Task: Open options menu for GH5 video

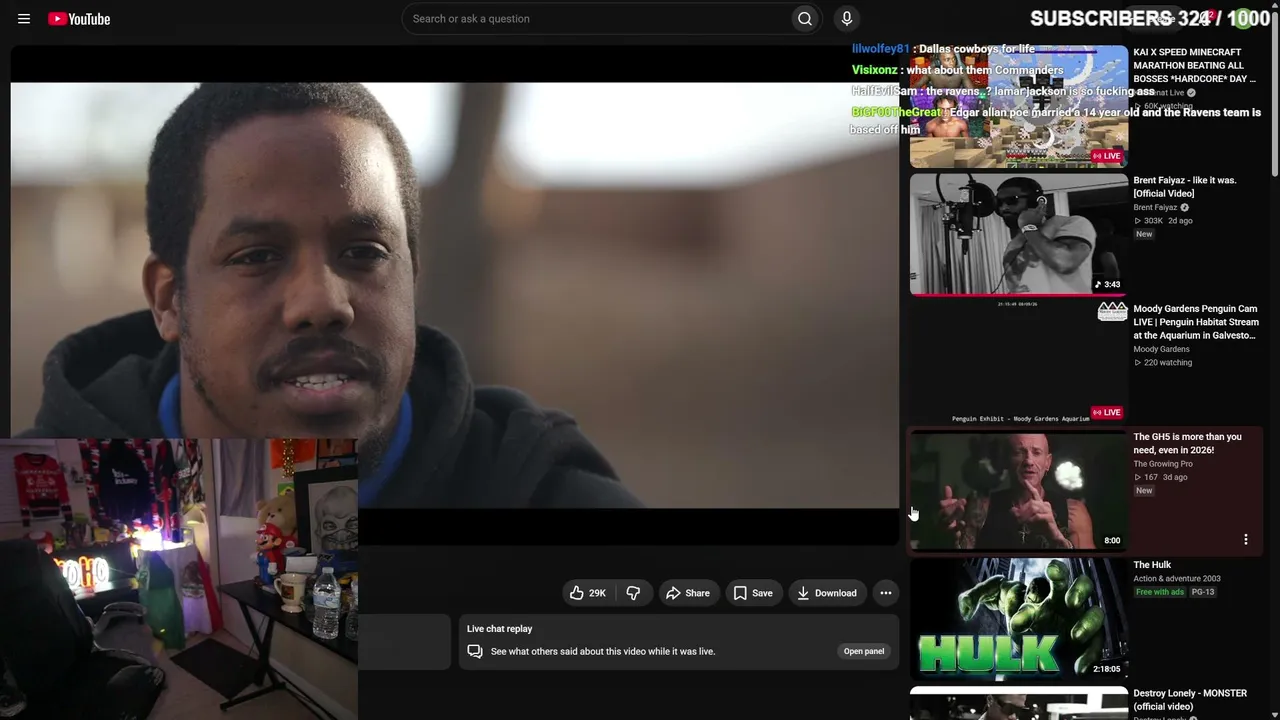Action: tap(1246, 540)
